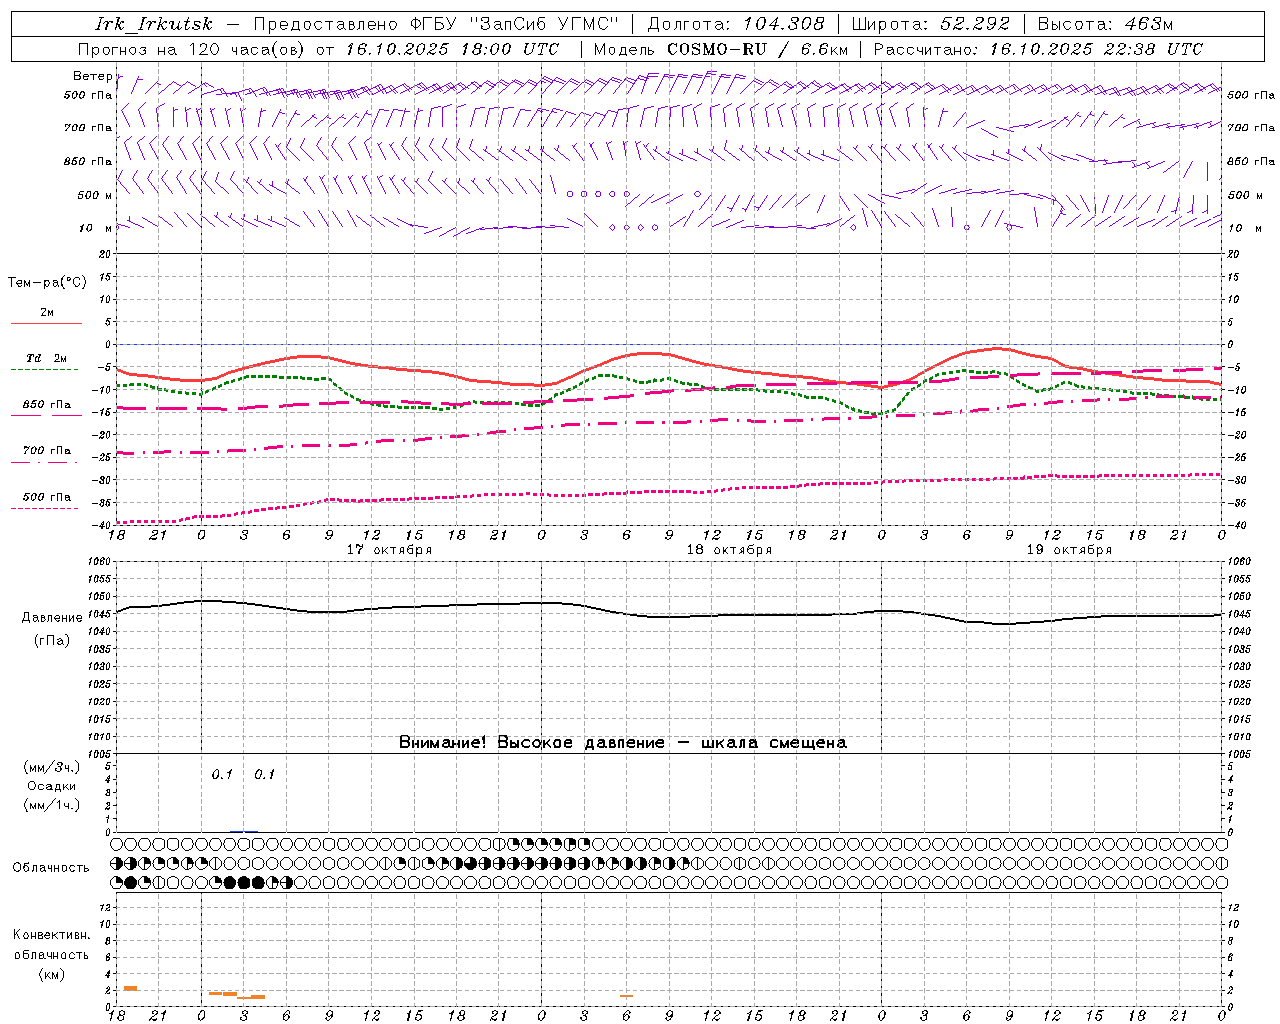Viewport: 1280px width, 1024px height.
Task: Click the Осадки precipitation label
Action: pyautogui.click(x=51, y=786)
